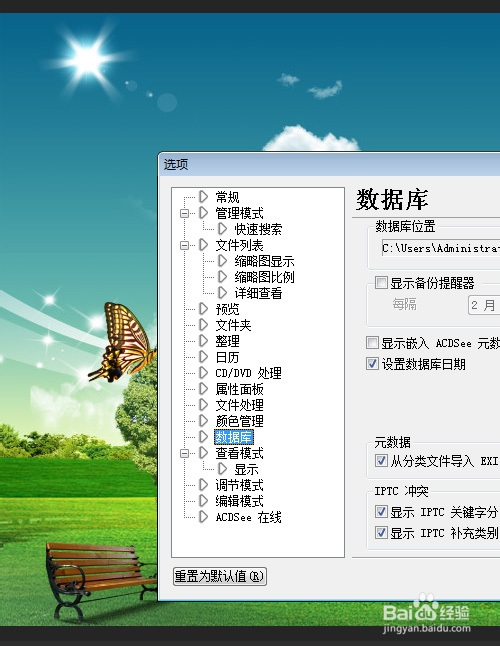
Task: Open 颜色管理 options
Action: coord(239,421)
